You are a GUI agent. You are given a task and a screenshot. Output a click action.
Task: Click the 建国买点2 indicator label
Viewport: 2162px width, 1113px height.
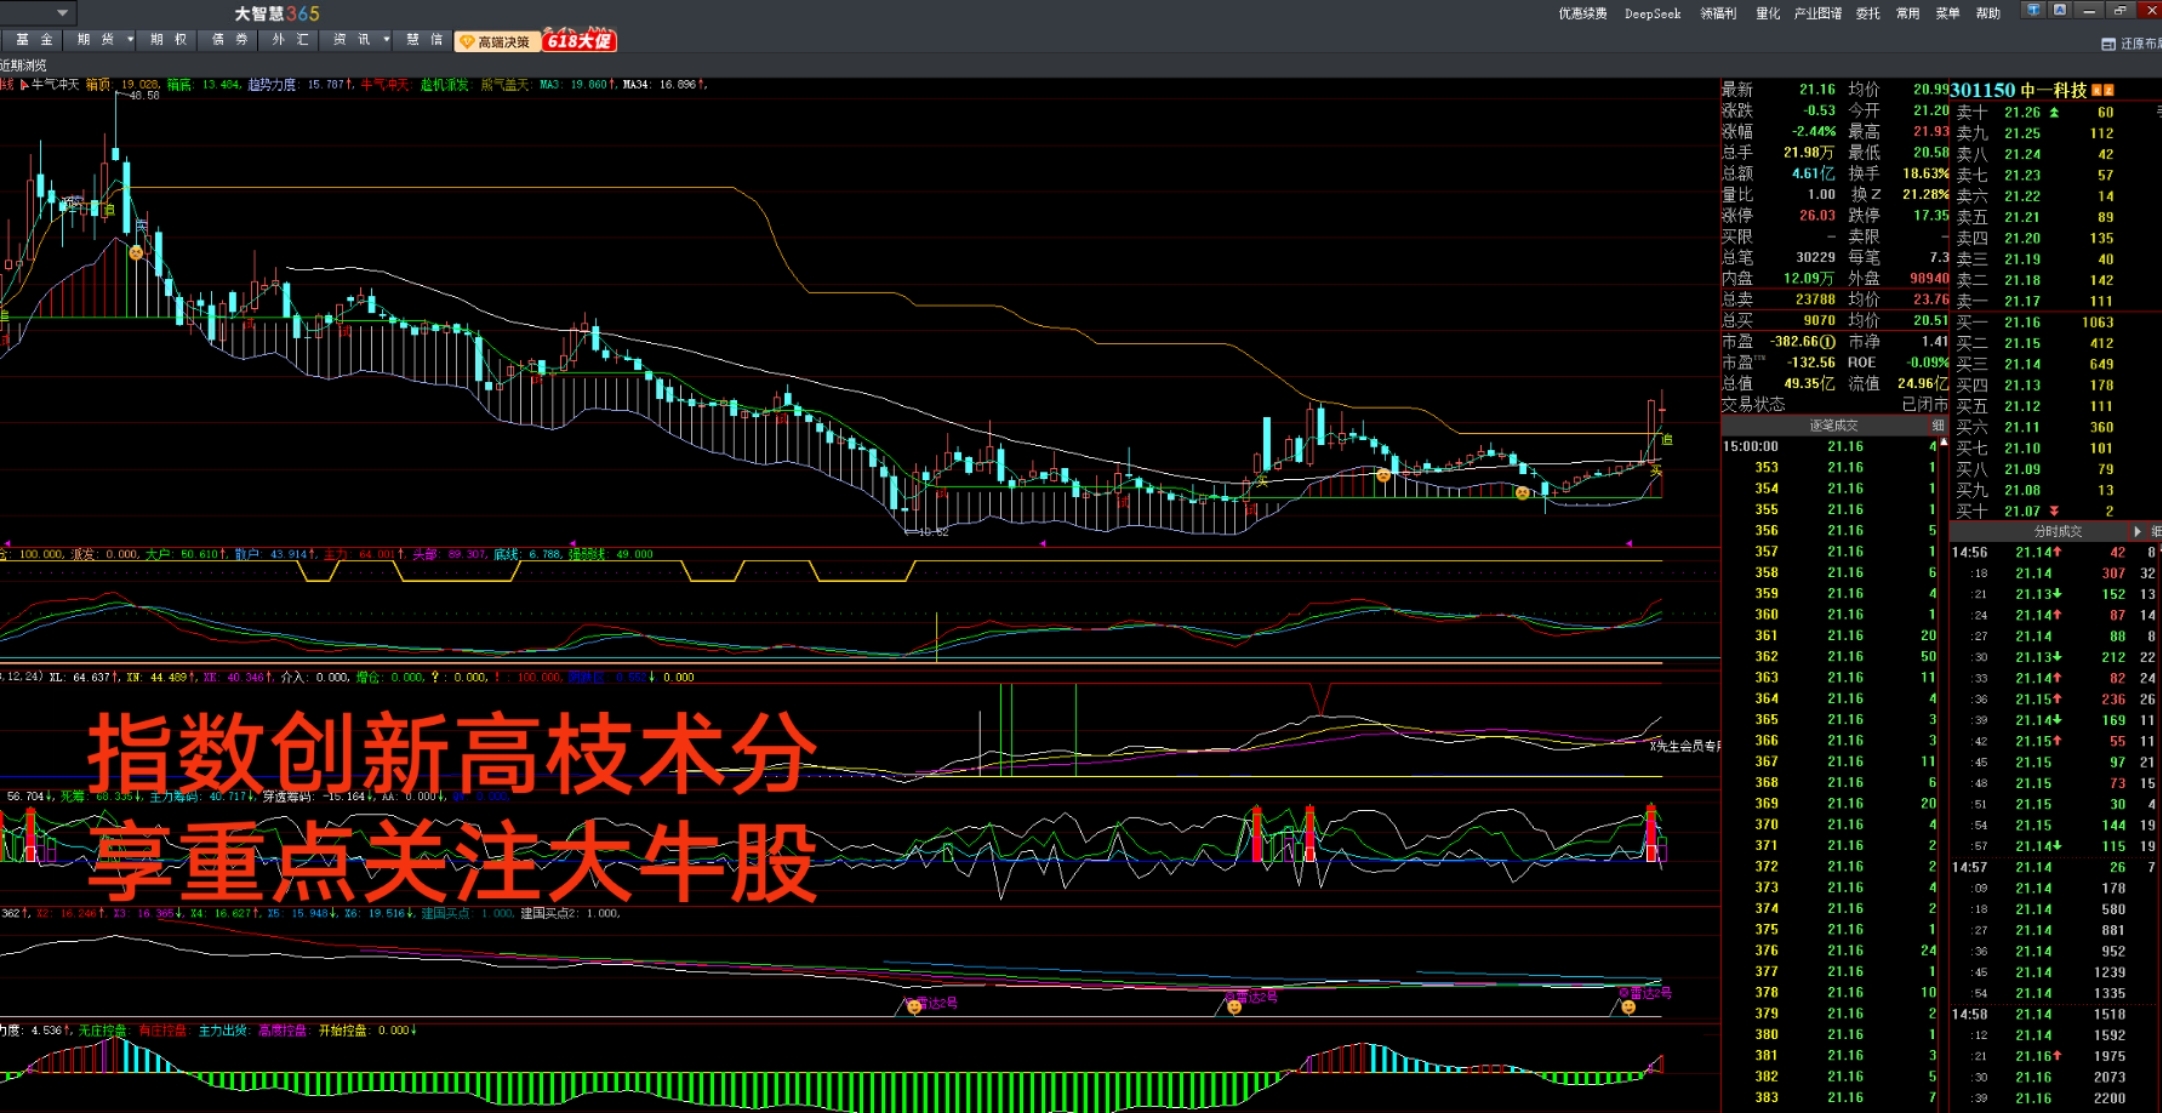pos(570,913)
